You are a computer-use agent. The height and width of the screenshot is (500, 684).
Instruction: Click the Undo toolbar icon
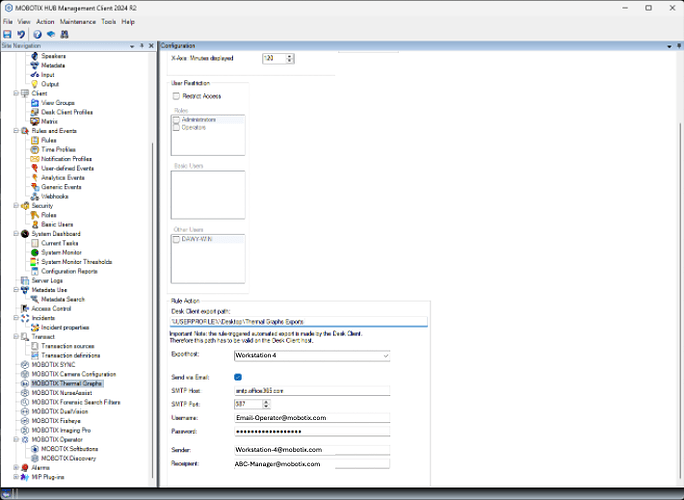click(x=21, y=34)
